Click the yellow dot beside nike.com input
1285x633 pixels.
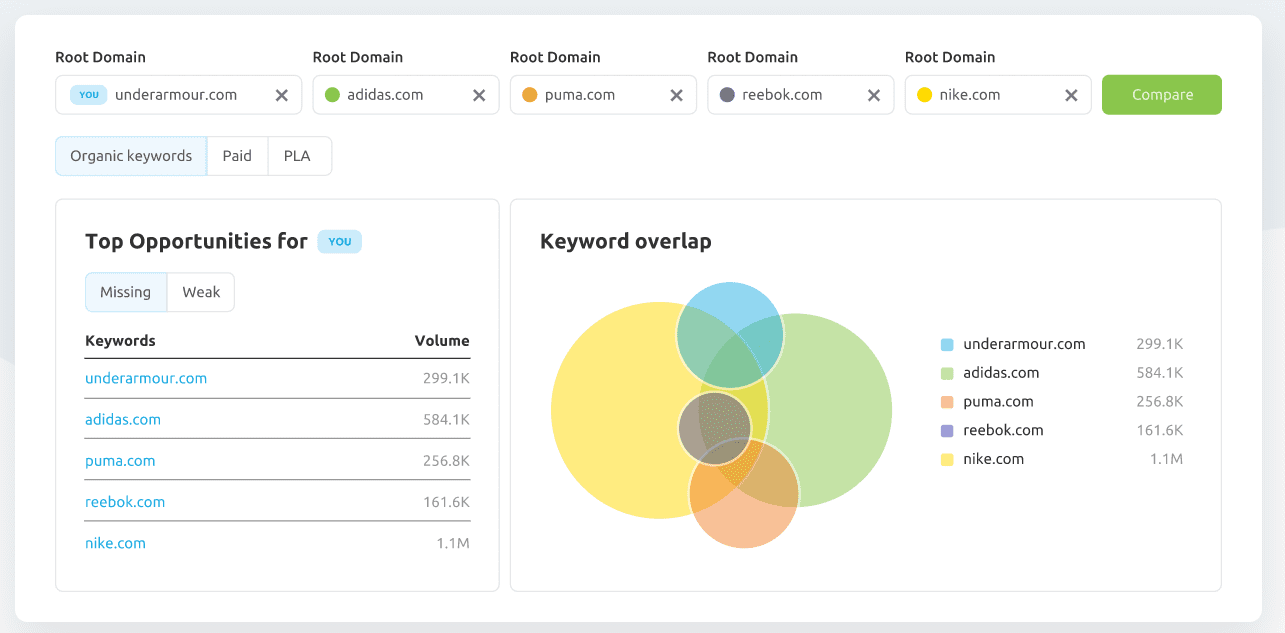click(x=925, y=95)
